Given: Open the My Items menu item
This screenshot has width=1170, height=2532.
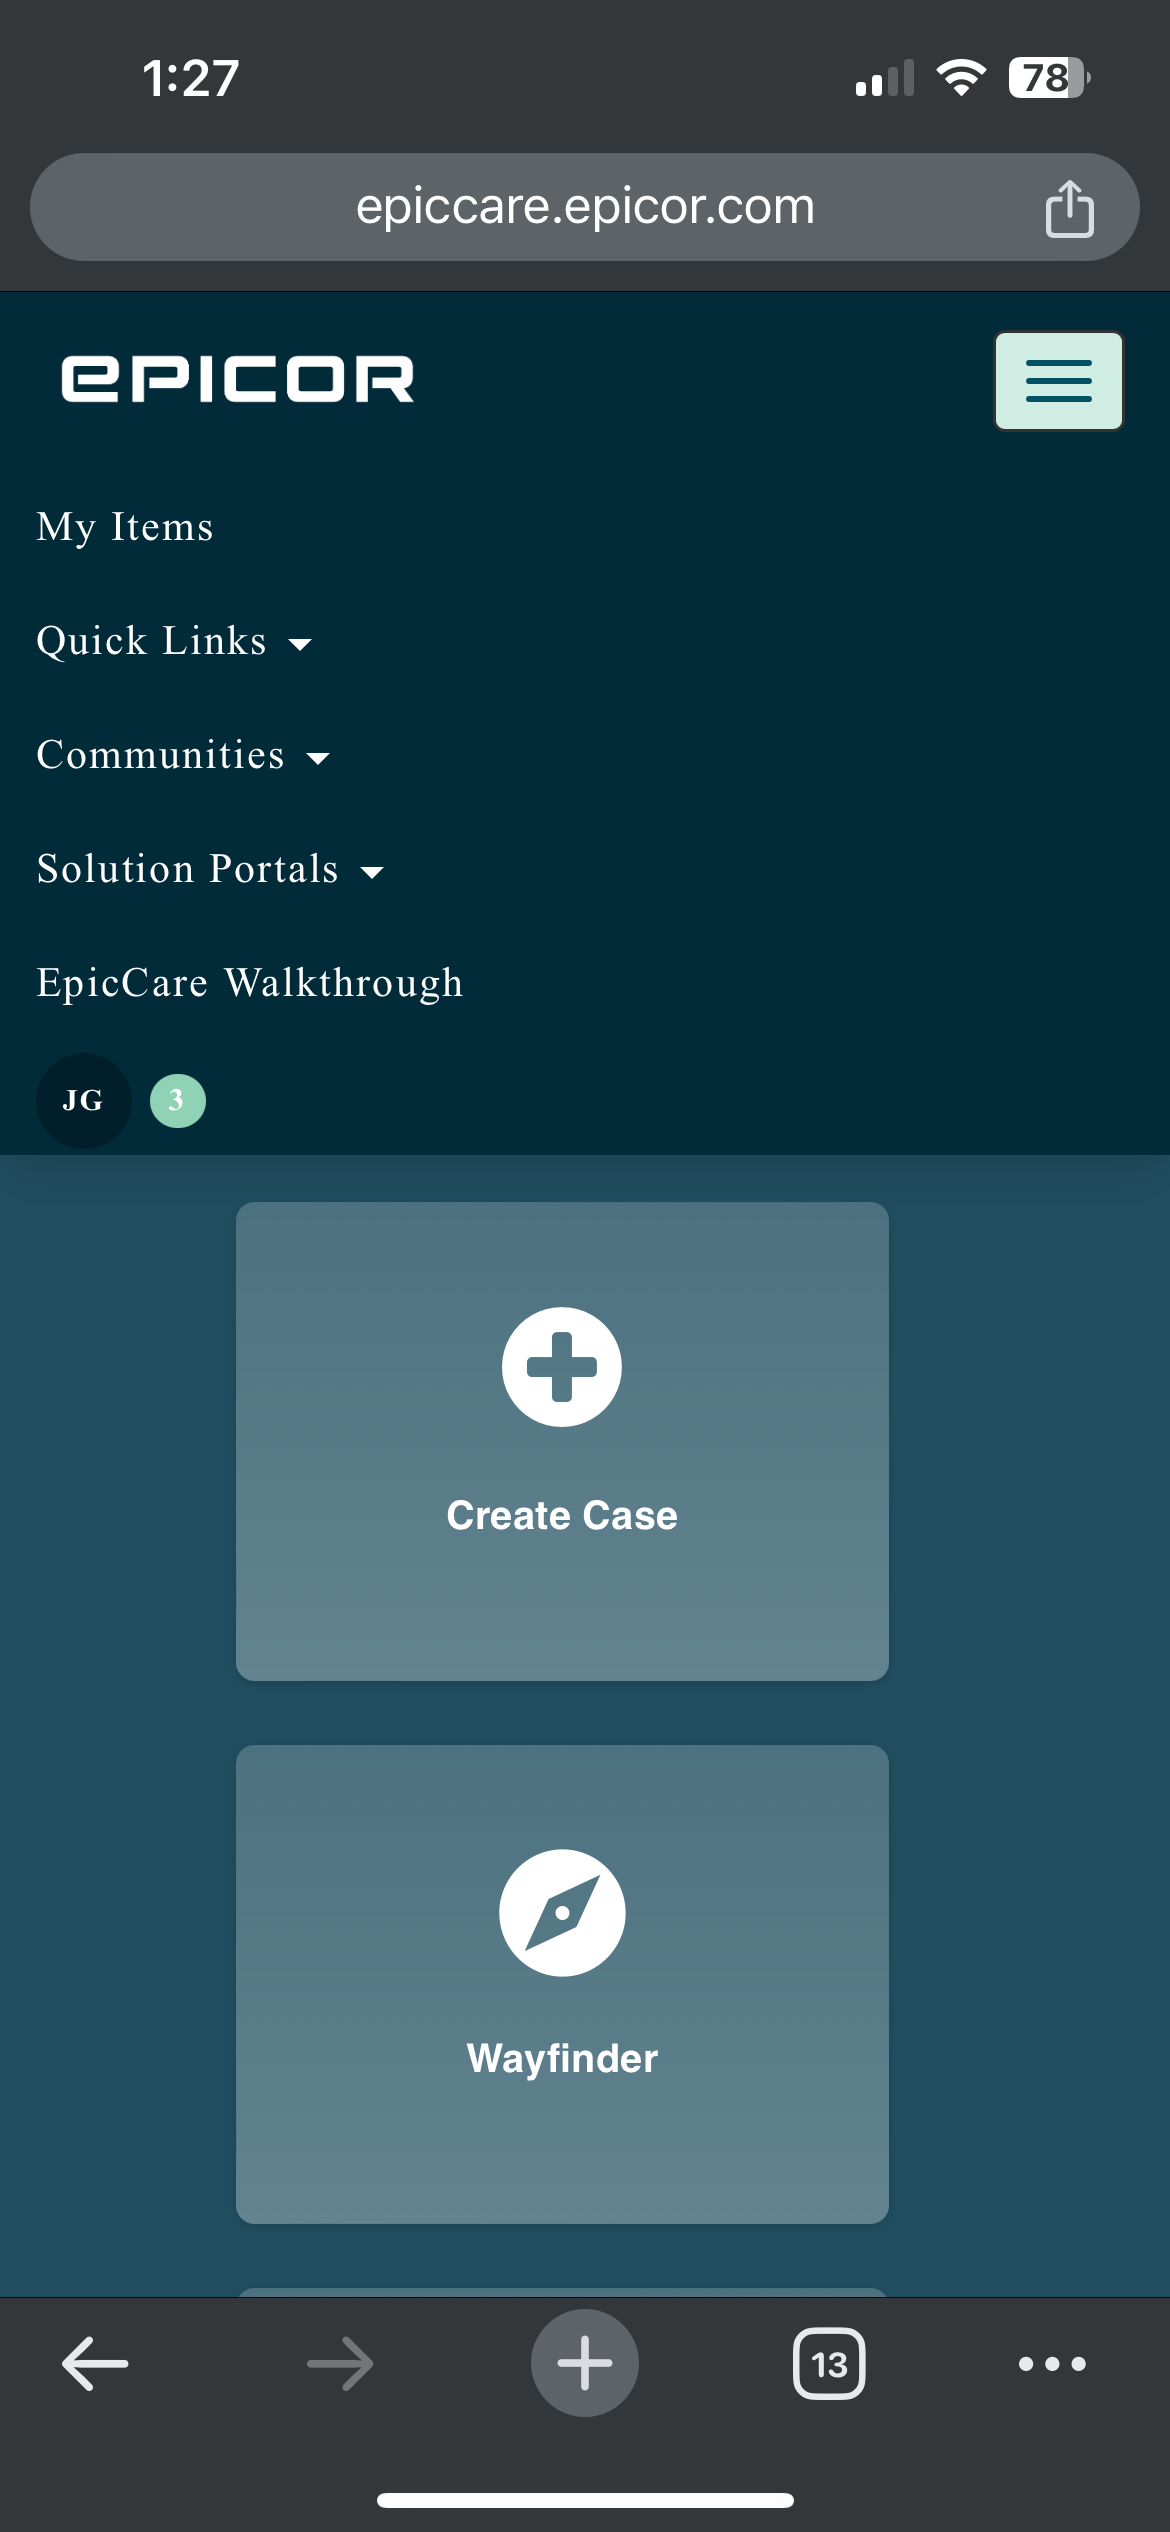Looking at the screenshot, I should click(x=125, y=527).
